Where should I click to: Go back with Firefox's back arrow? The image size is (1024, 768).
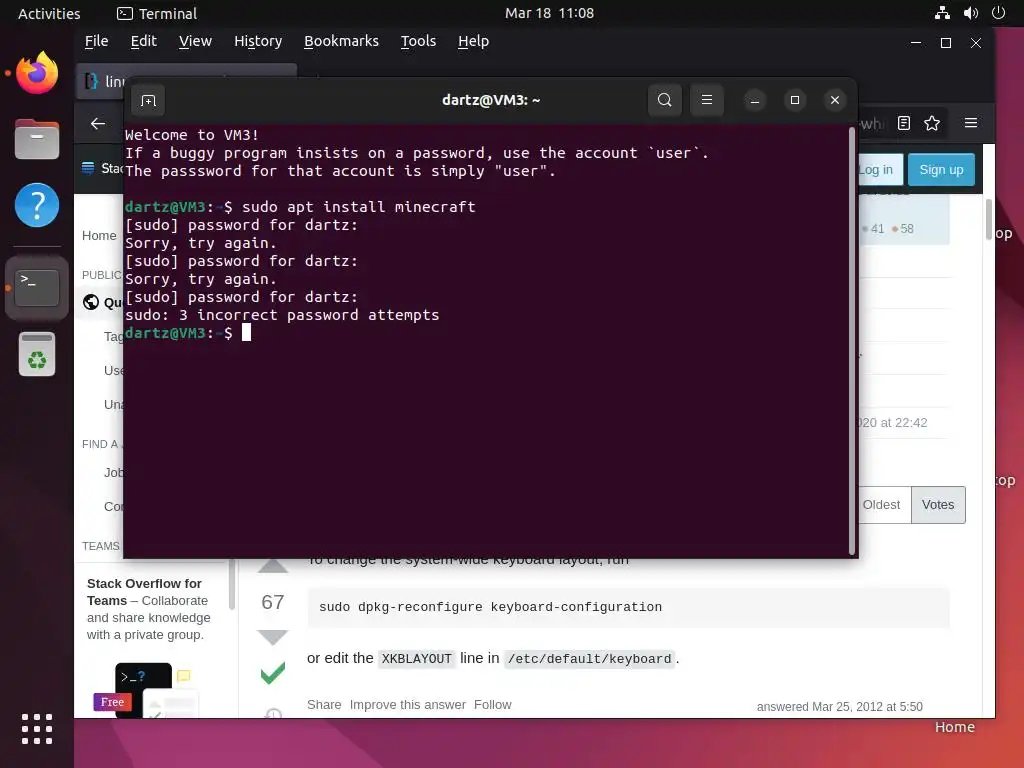(x=98, y=123)
